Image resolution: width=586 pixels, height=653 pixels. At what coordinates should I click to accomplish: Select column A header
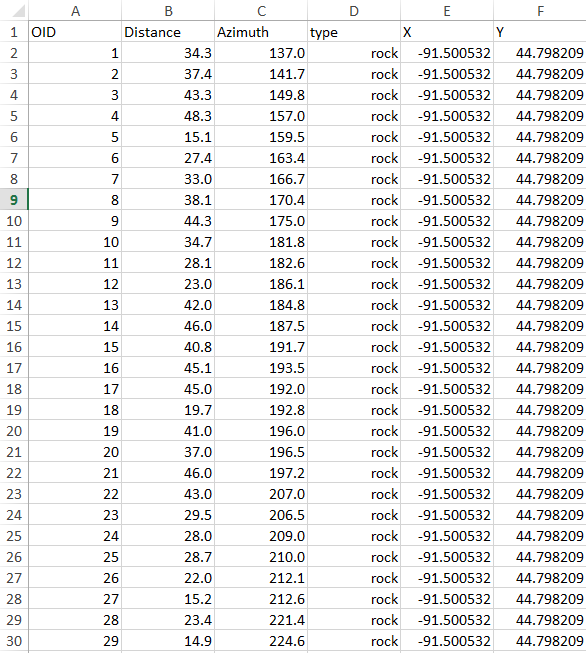pos(75,11)
